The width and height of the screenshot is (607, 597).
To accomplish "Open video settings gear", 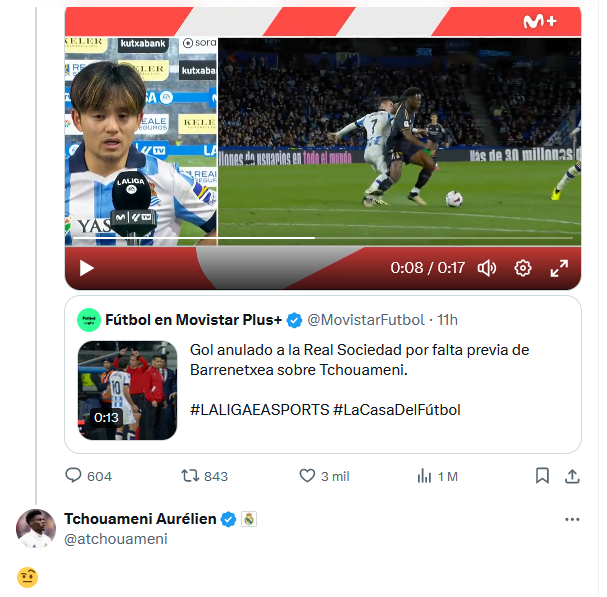I will point(522,268).
